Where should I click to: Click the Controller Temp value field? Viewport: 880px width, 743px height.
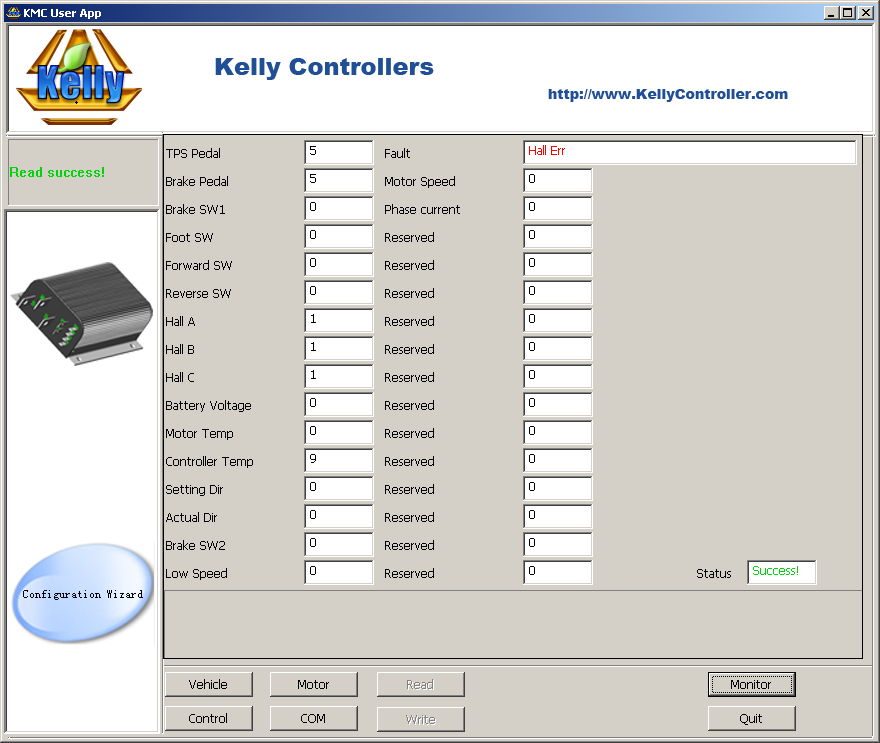[339, 460]
